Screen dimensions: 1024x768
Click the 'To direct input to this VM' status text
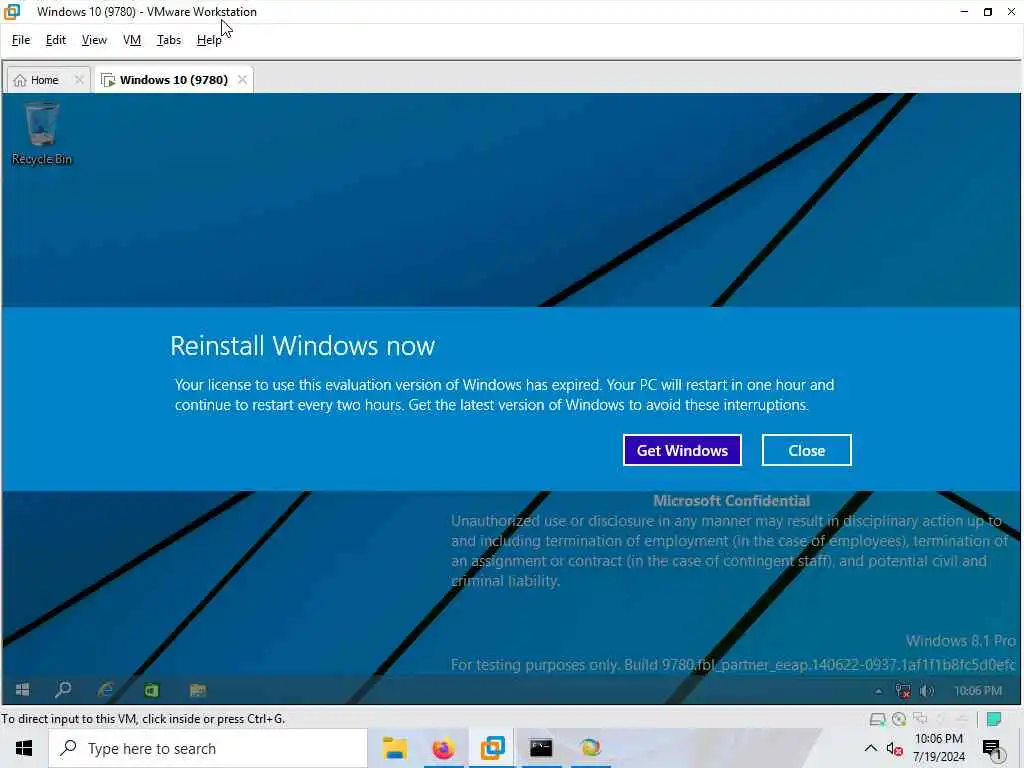coord(142,719)
